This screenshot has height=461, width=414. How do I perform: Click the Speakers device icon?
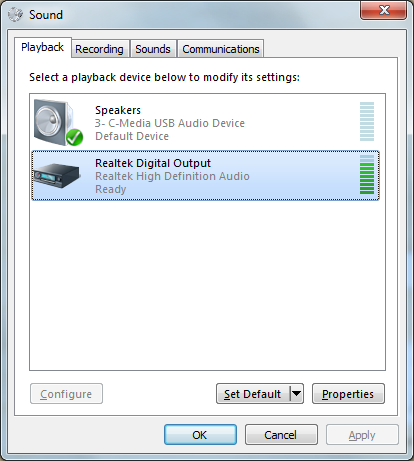coord(57,122)
